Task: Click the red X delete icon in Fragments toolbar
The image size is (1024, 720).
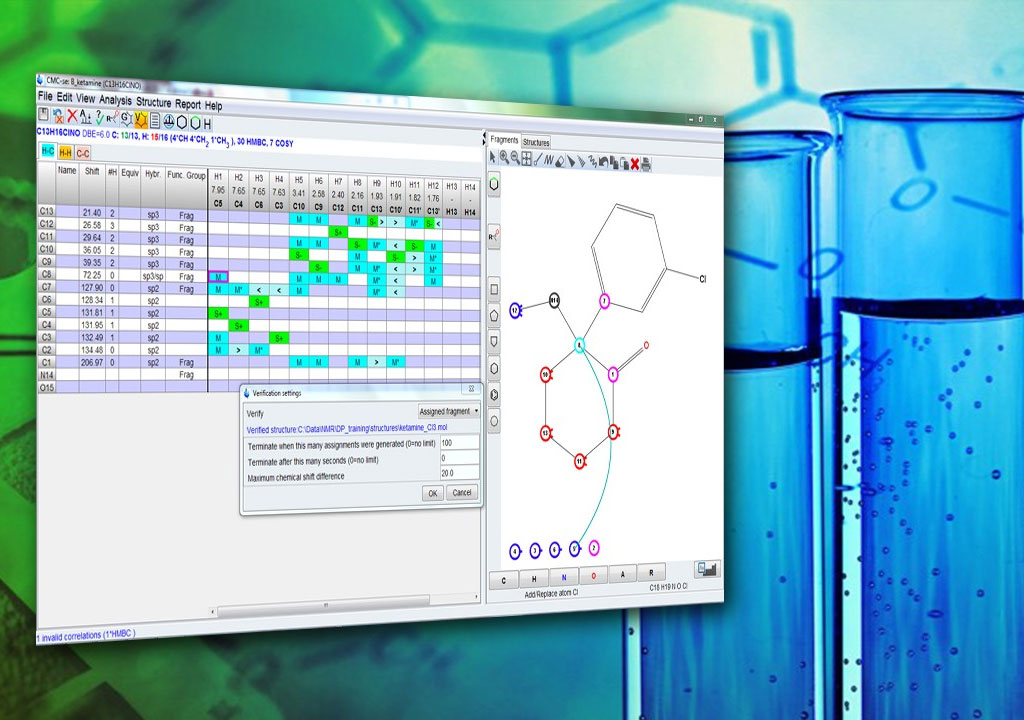Action: pos(634,163)
